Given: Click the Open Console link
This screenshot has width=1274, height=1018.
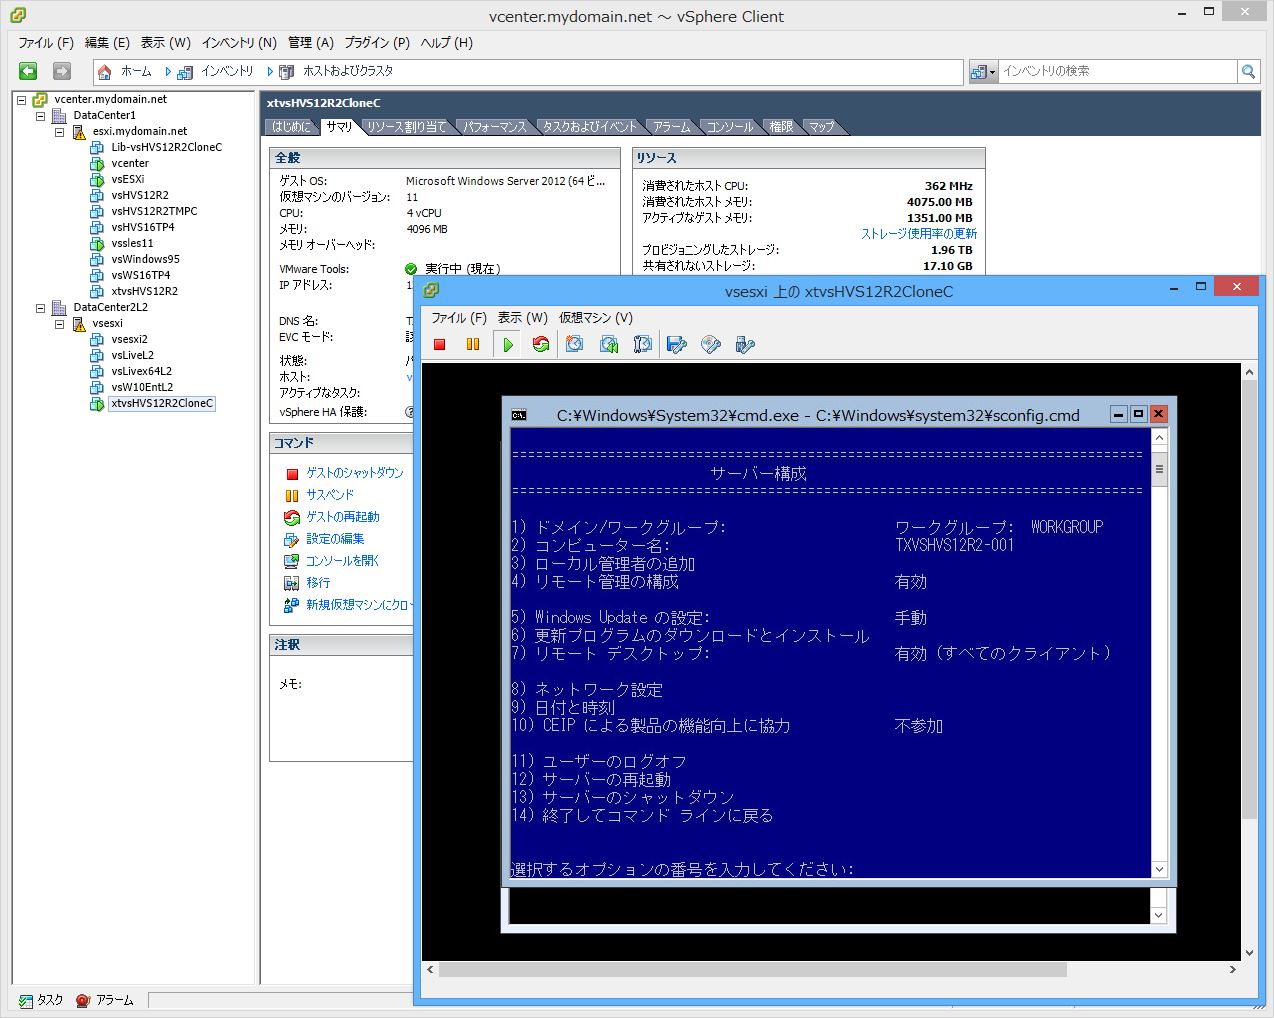Looking at the screenshot, I should click(x=343, y=561).
